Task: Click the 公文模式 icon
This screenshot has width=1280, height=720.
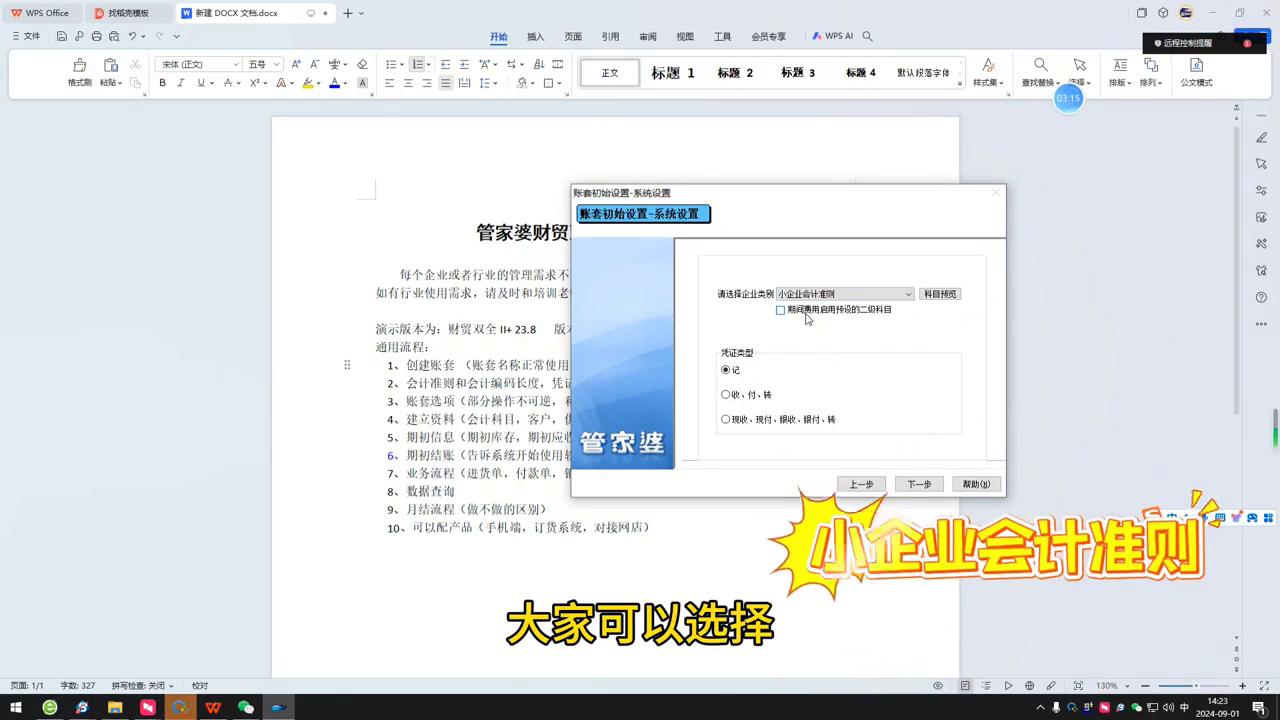Action: (x=1196, y=72)
